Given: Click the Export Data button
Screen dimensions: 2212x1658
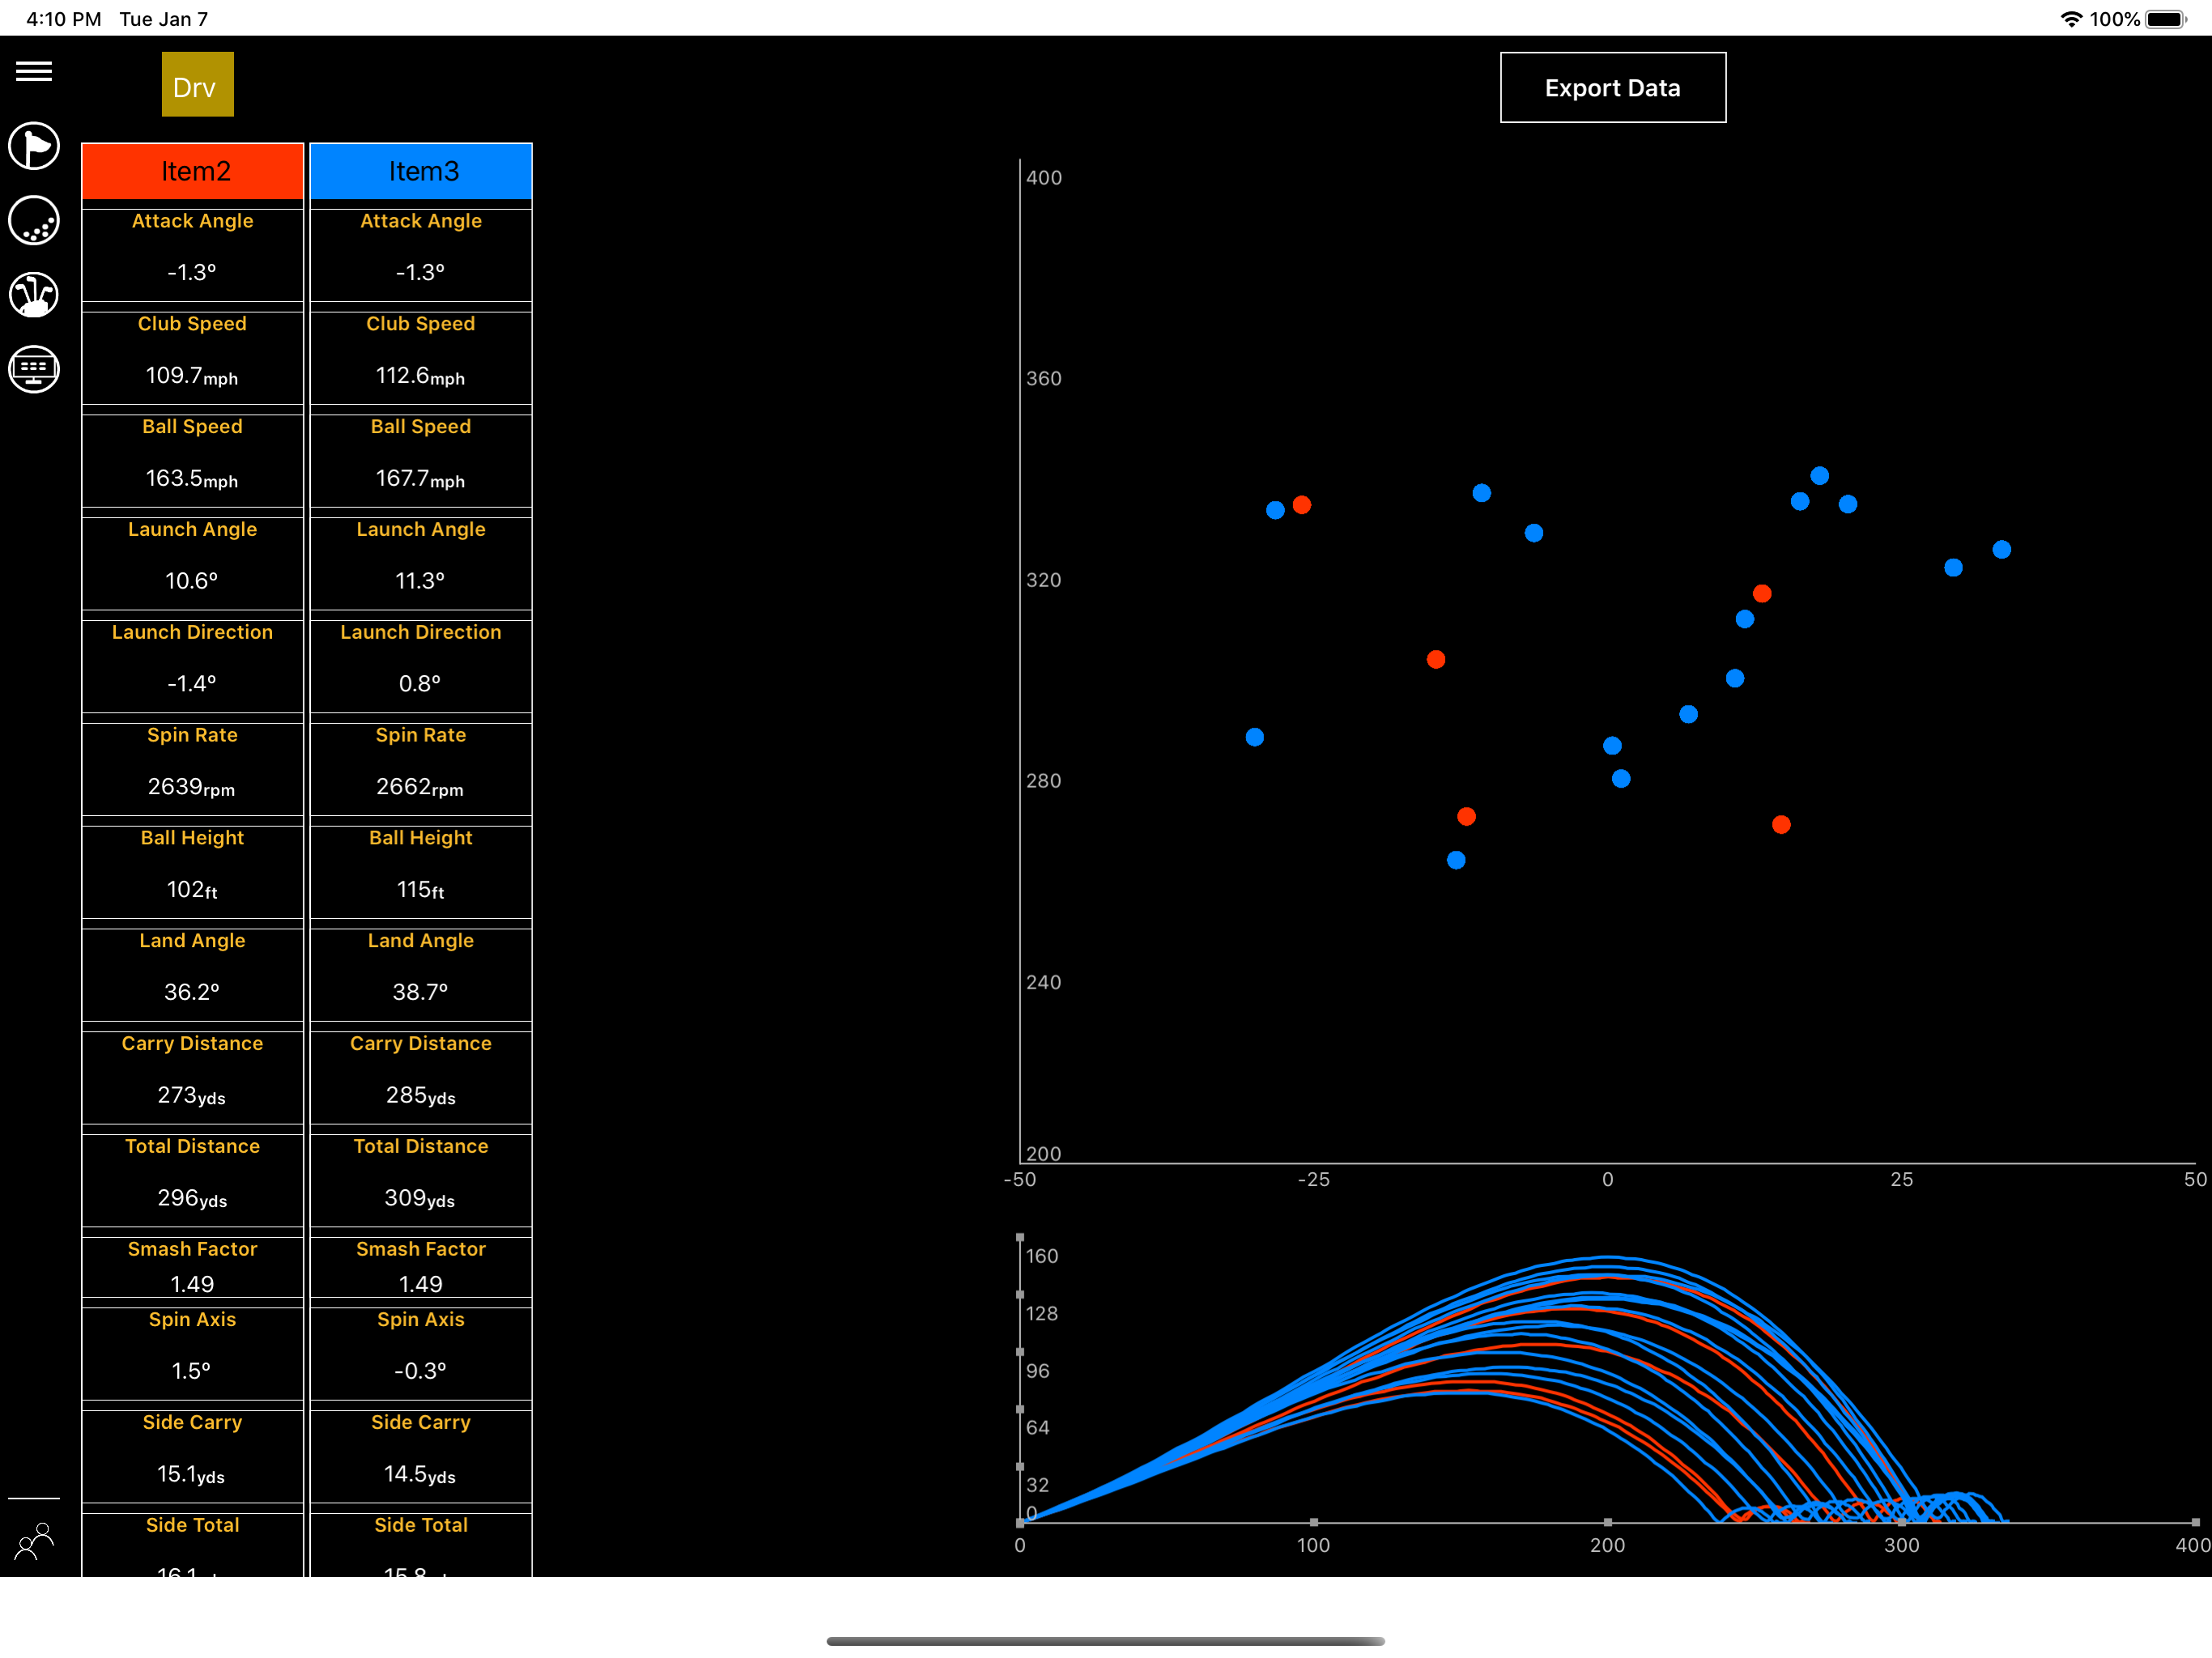Looking at the screenshot, I should (x=1612, y=88).
